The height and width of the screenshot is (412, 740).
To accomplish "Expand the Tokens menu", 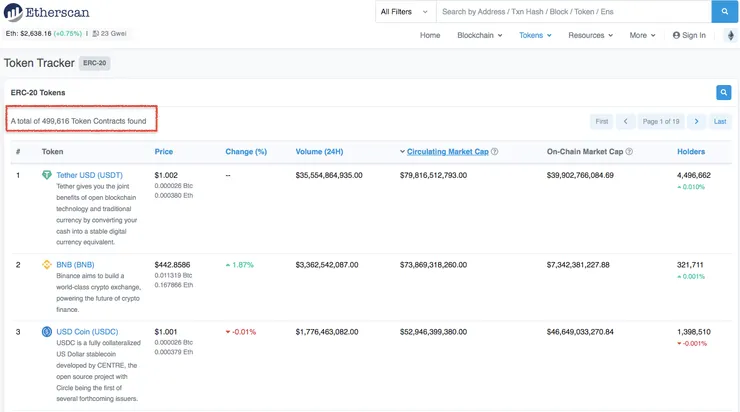I will point(535,35).
